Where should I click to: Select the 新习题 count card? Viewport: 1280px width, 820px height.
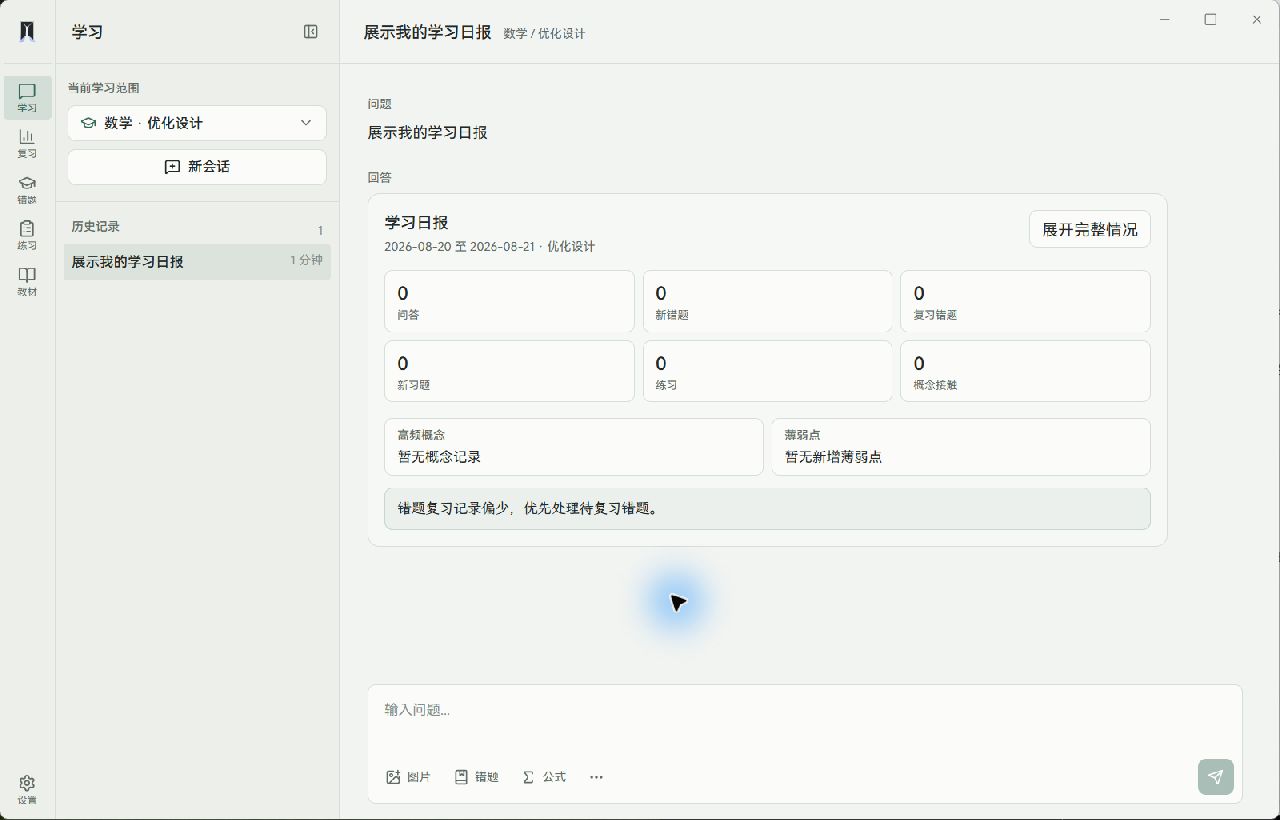pos(509,371)
